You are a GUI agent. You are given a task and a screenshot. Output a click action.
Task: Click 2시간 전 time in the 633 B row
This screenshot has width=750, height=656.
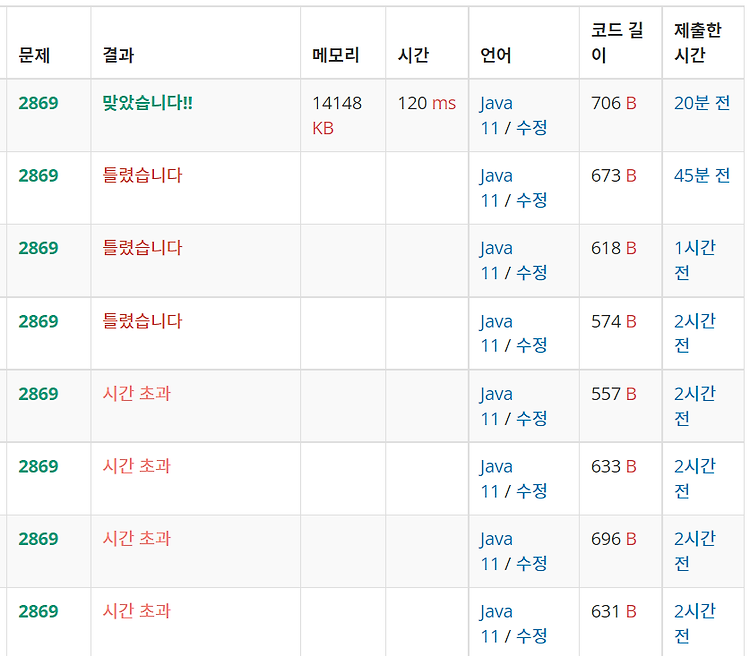click(x=695, y=478)
